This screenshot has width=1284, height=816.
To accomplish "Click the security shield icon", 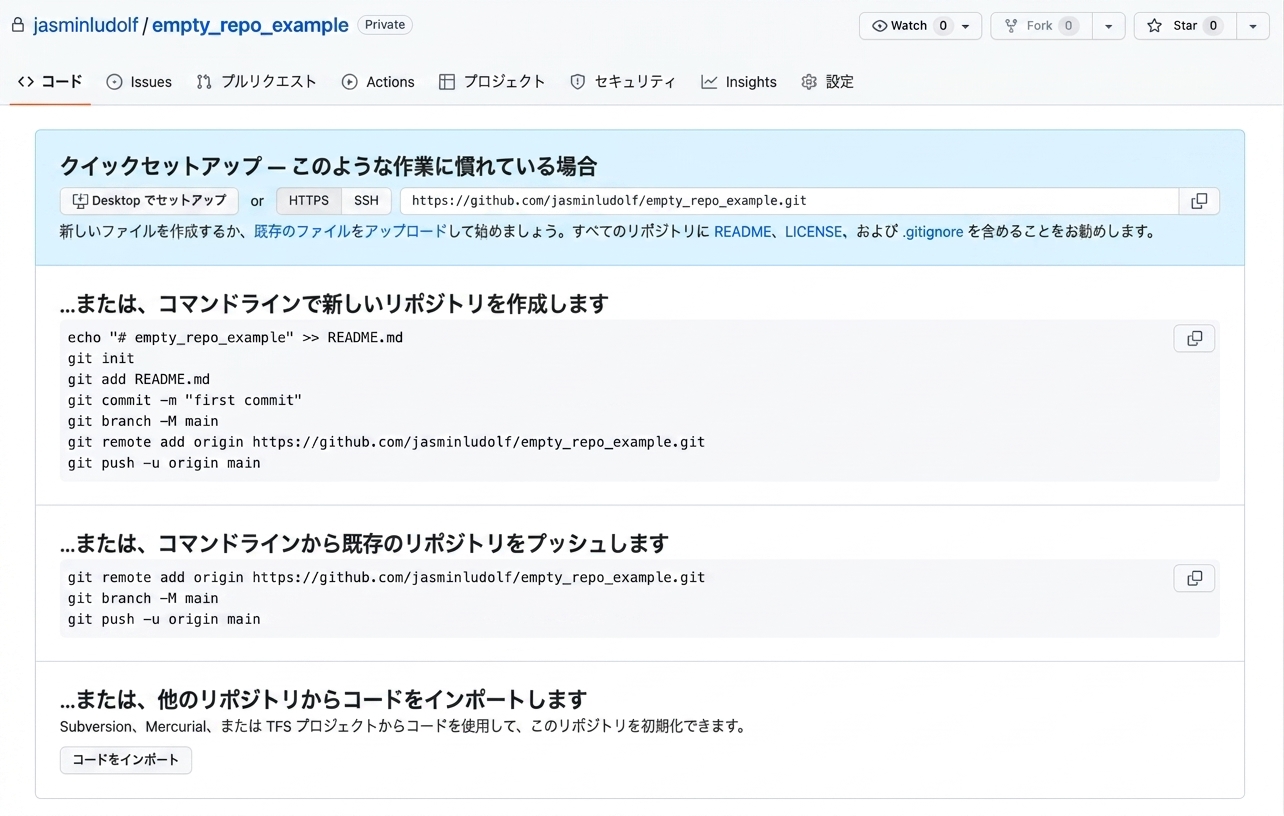I will tap(577, 82).
